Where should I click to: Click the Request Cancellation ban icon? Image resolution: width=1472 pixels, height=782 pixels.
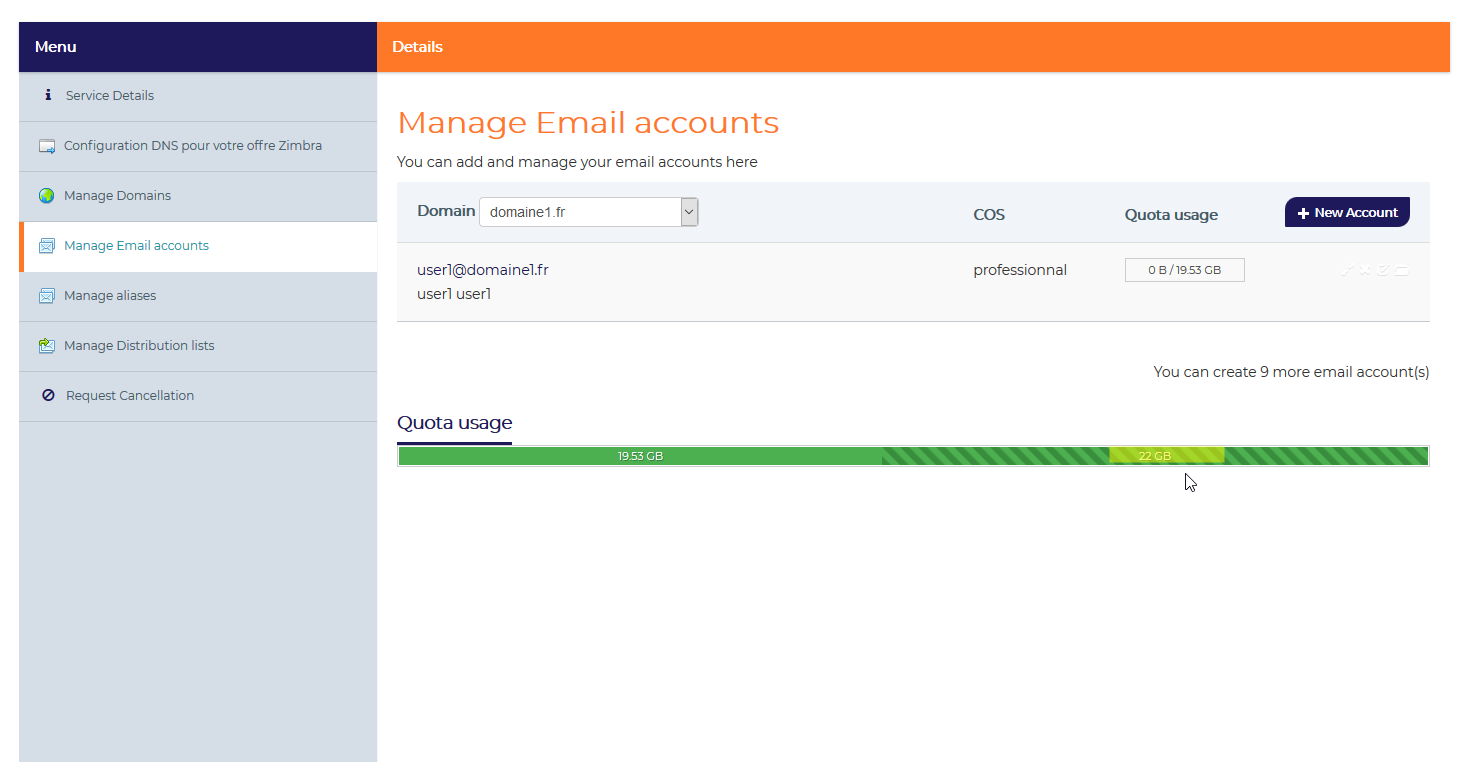pyautogui.click(x=48, y=396)
